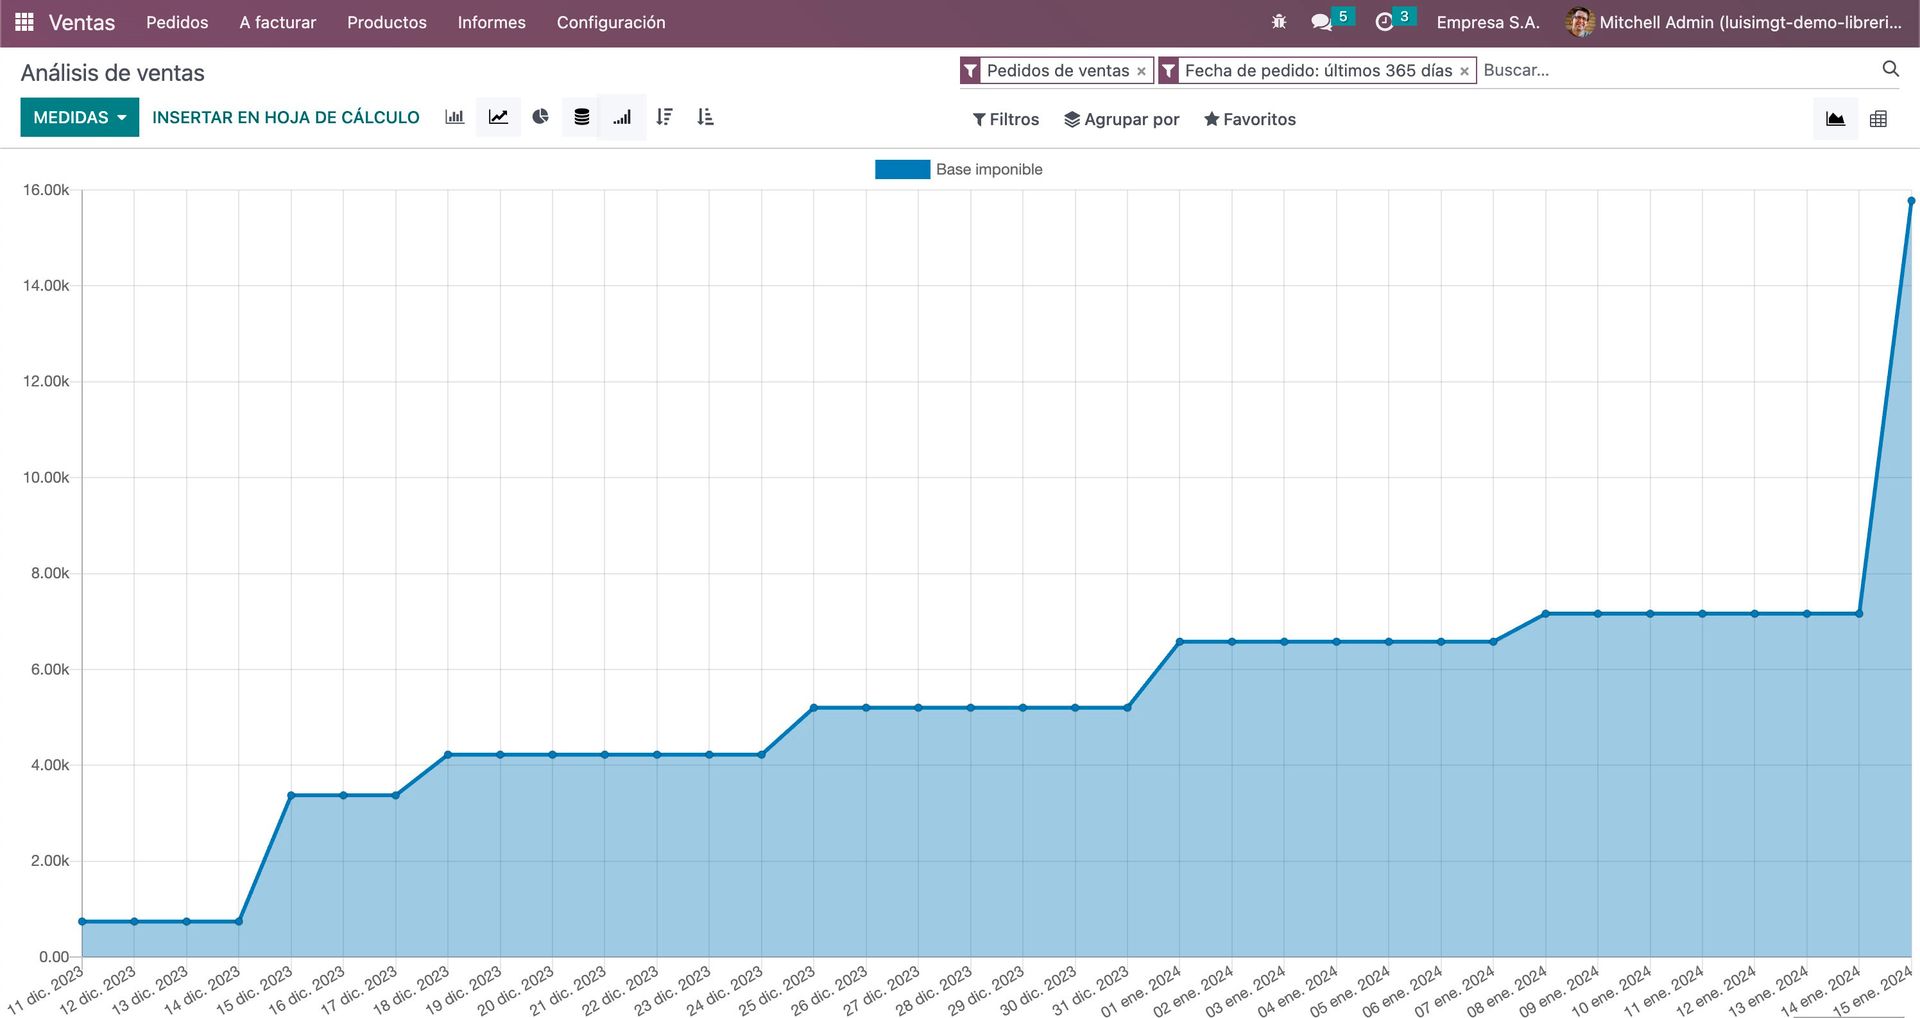Click the data point for 25 dic. 2023
This screenshot has width=1920, height=1018.
(814, 708)
